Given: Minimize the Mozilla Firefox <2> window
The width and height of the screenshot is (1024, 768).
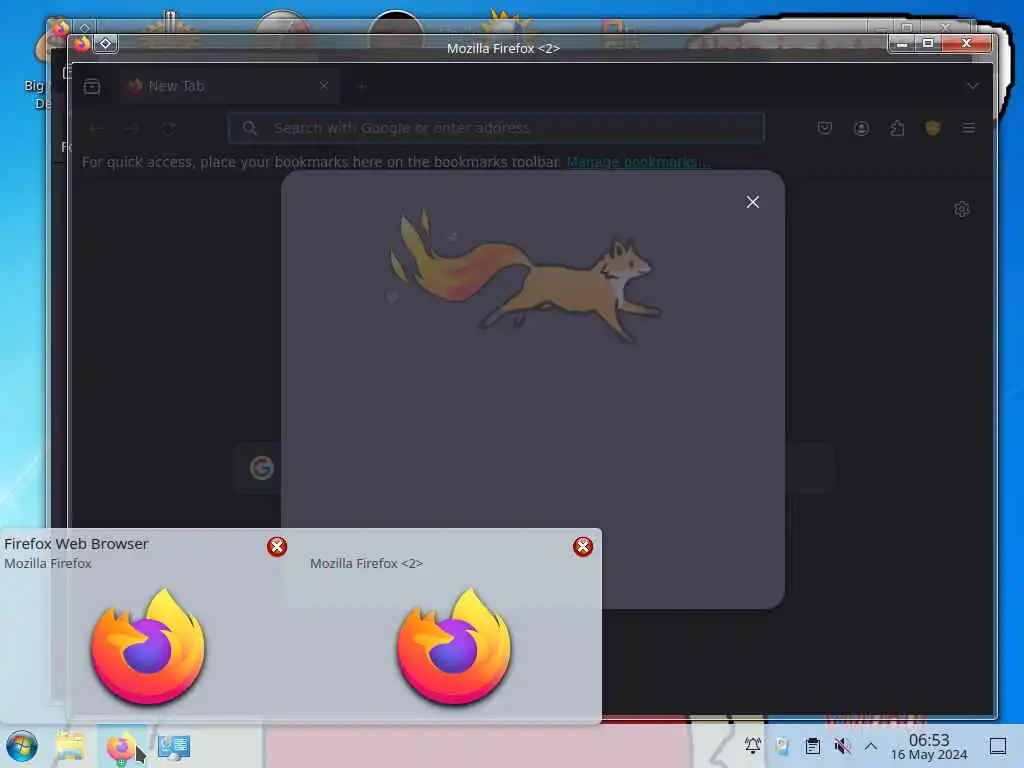Looking at the screenshot, I should (x=902, y=44).
